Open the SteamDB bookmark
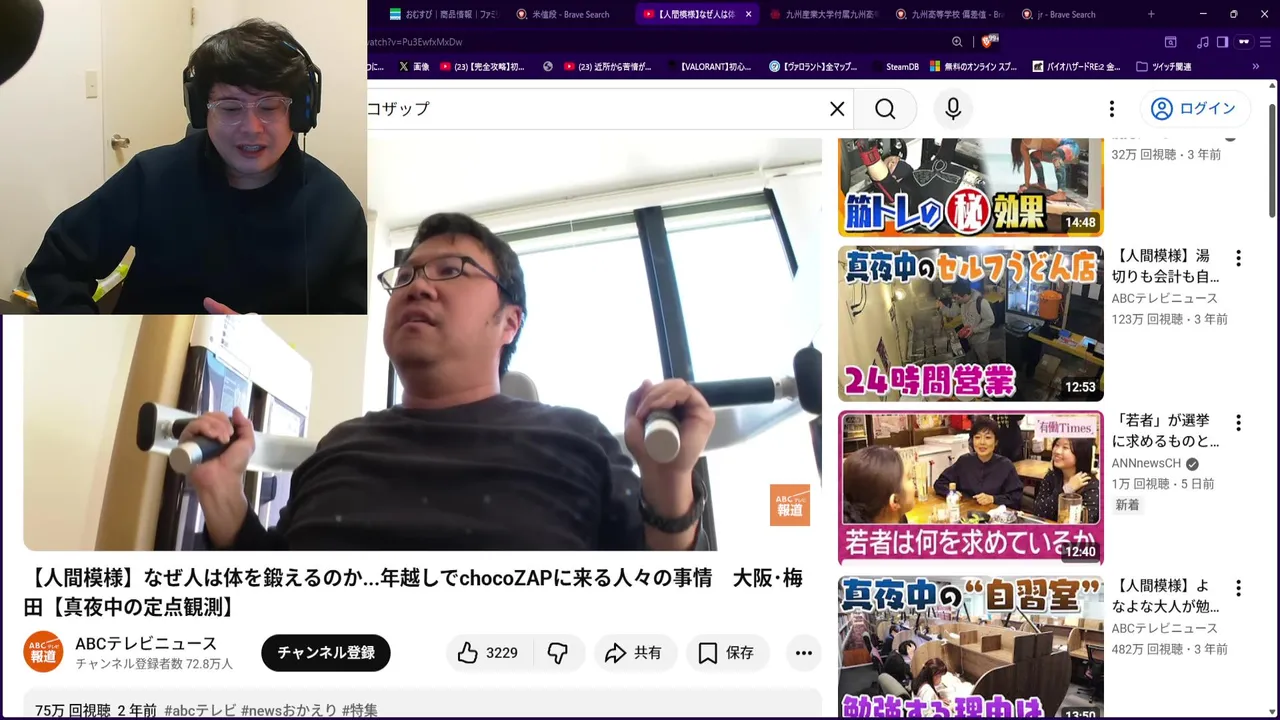Screen dimensions: 1280x720 pos(894,67)
